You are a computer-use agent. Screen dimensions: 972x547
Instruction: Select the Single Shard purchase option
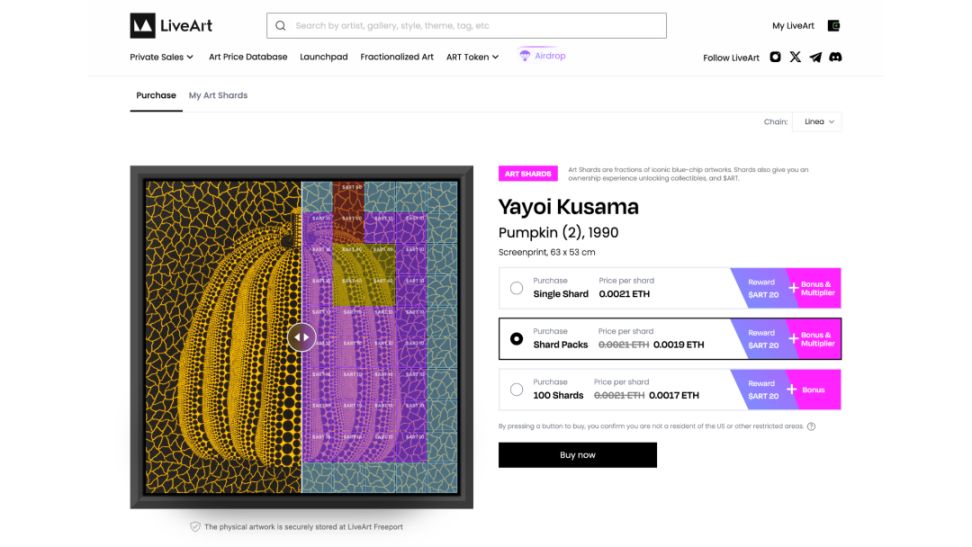tap(516, 288)
